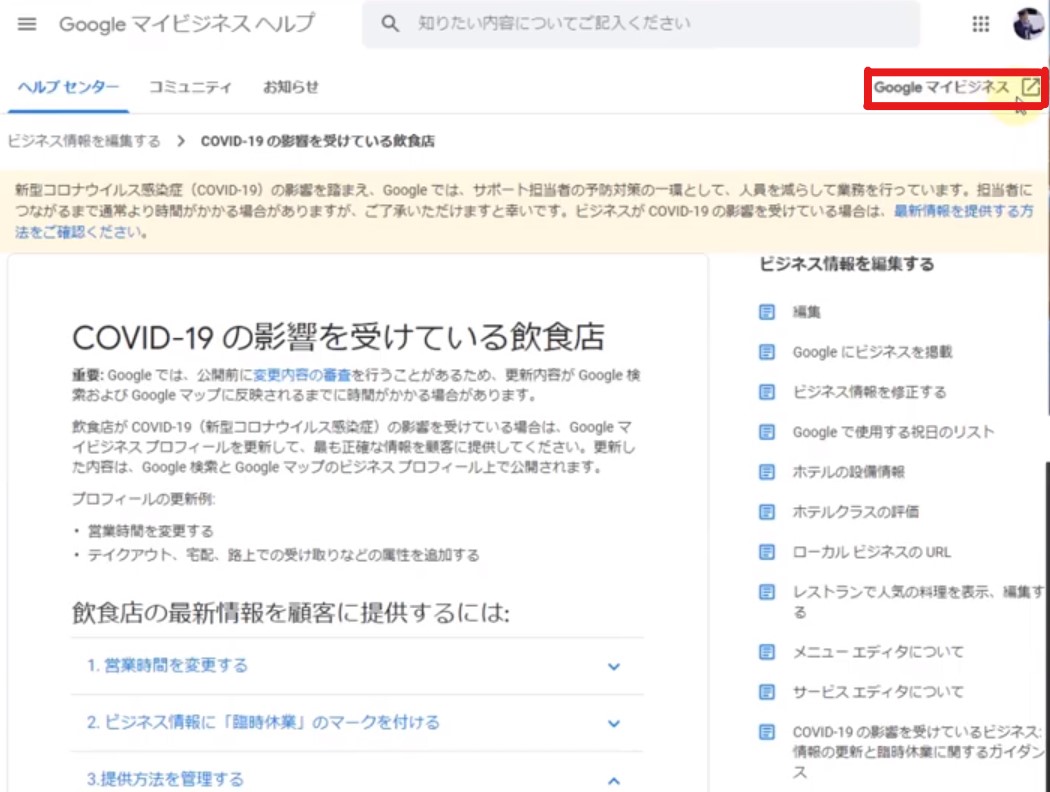The width and height of the screenshot is (1050, 792).
Task: Click the article icon beside Google にビジネスを掲載
Action: coord(767,352)
